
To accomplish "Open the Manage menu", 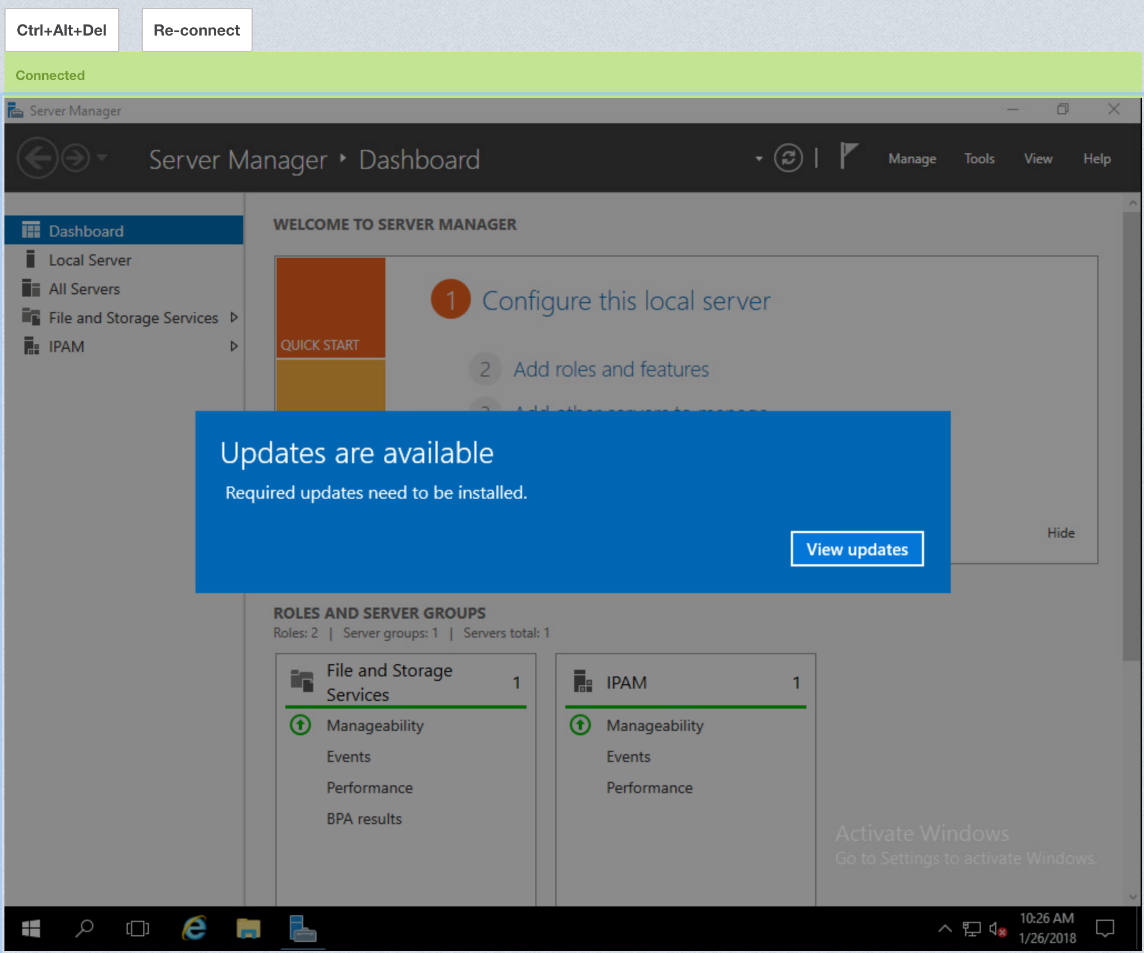I will click(912, 158).
